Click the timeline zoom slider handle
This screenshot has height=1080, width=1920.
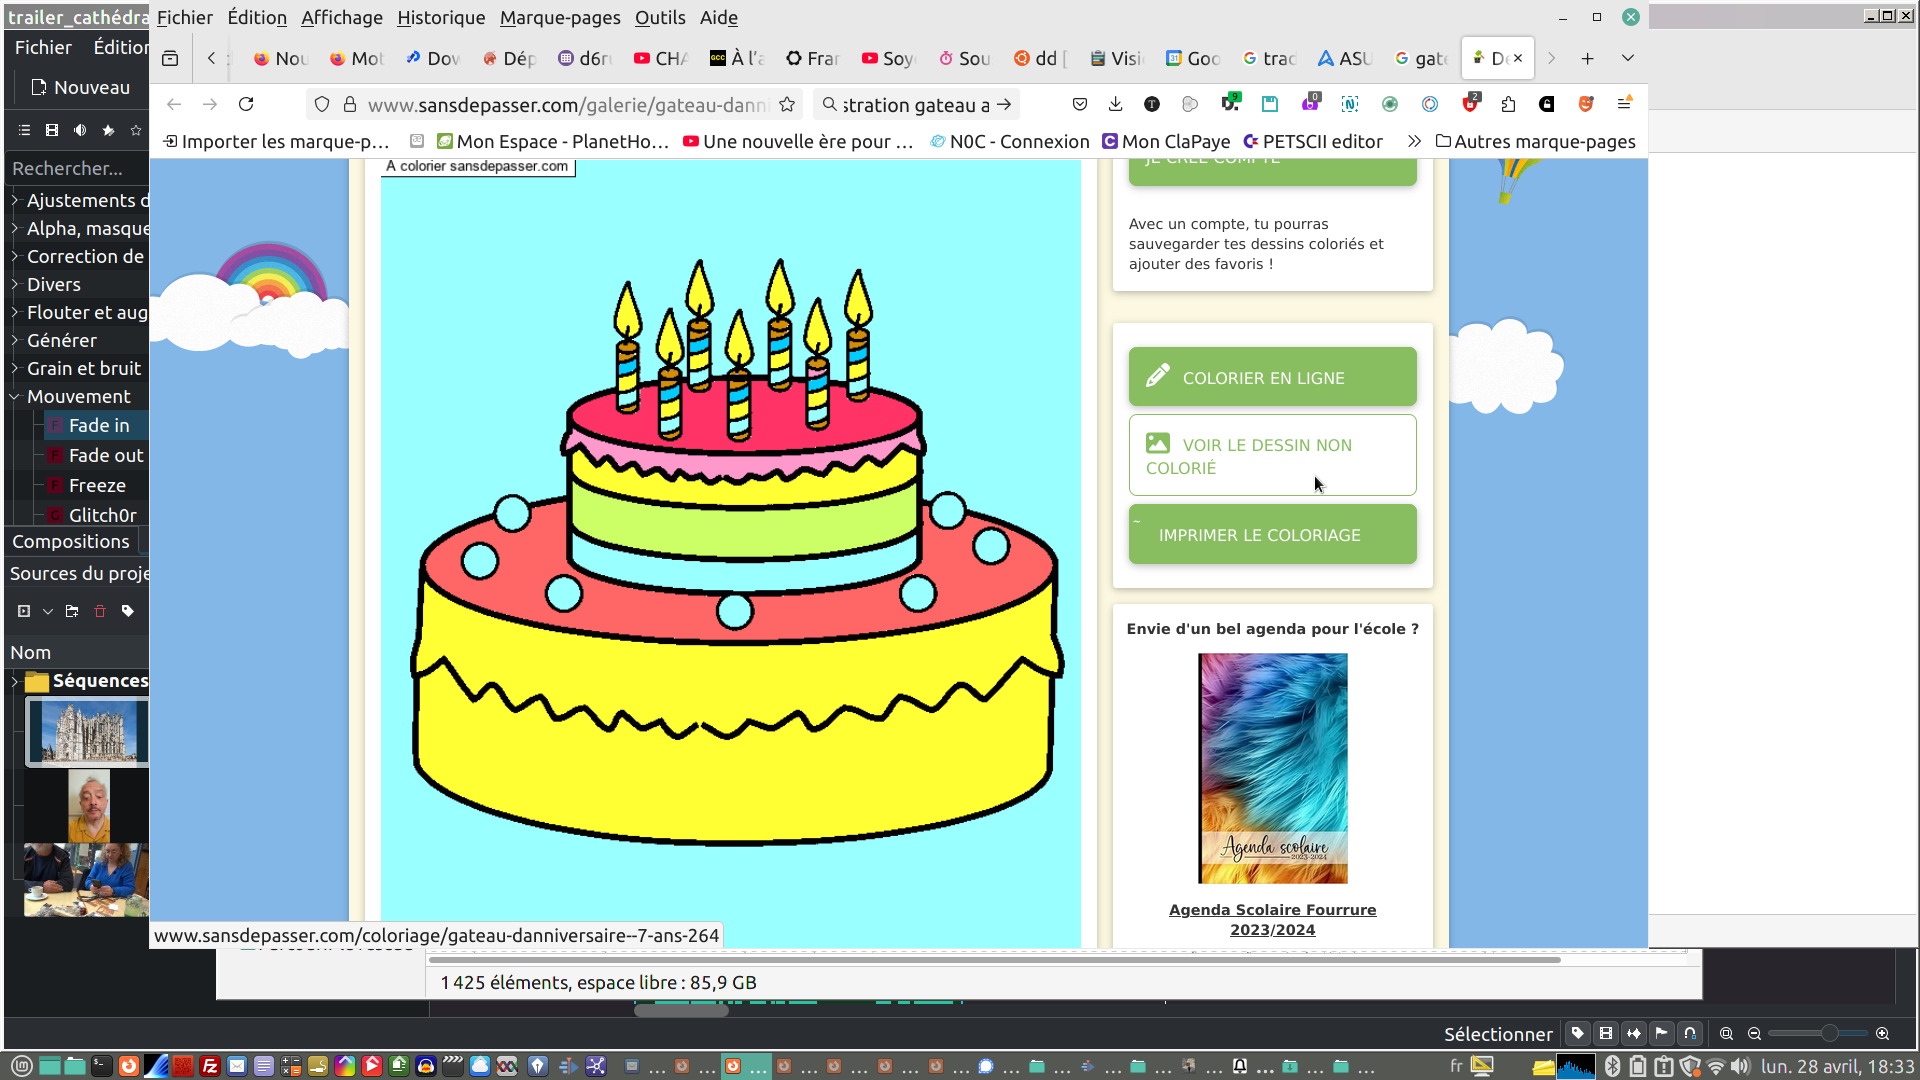pyautogui.click(x=1828, y=1034)
